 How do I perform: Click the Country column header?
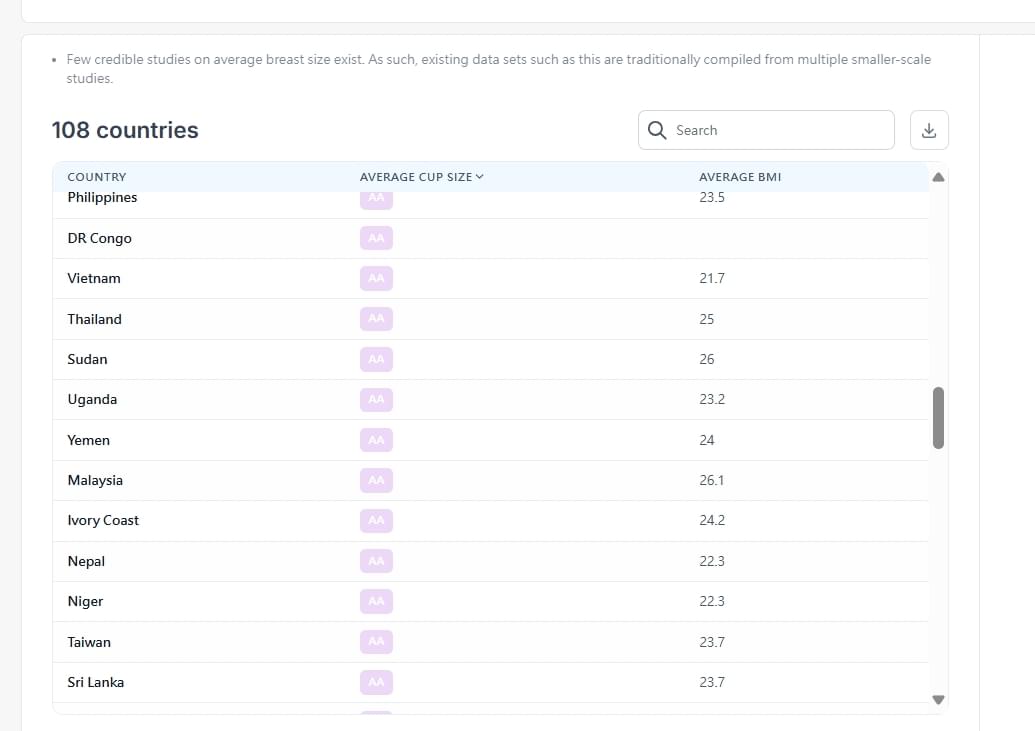tap(97, 177)
